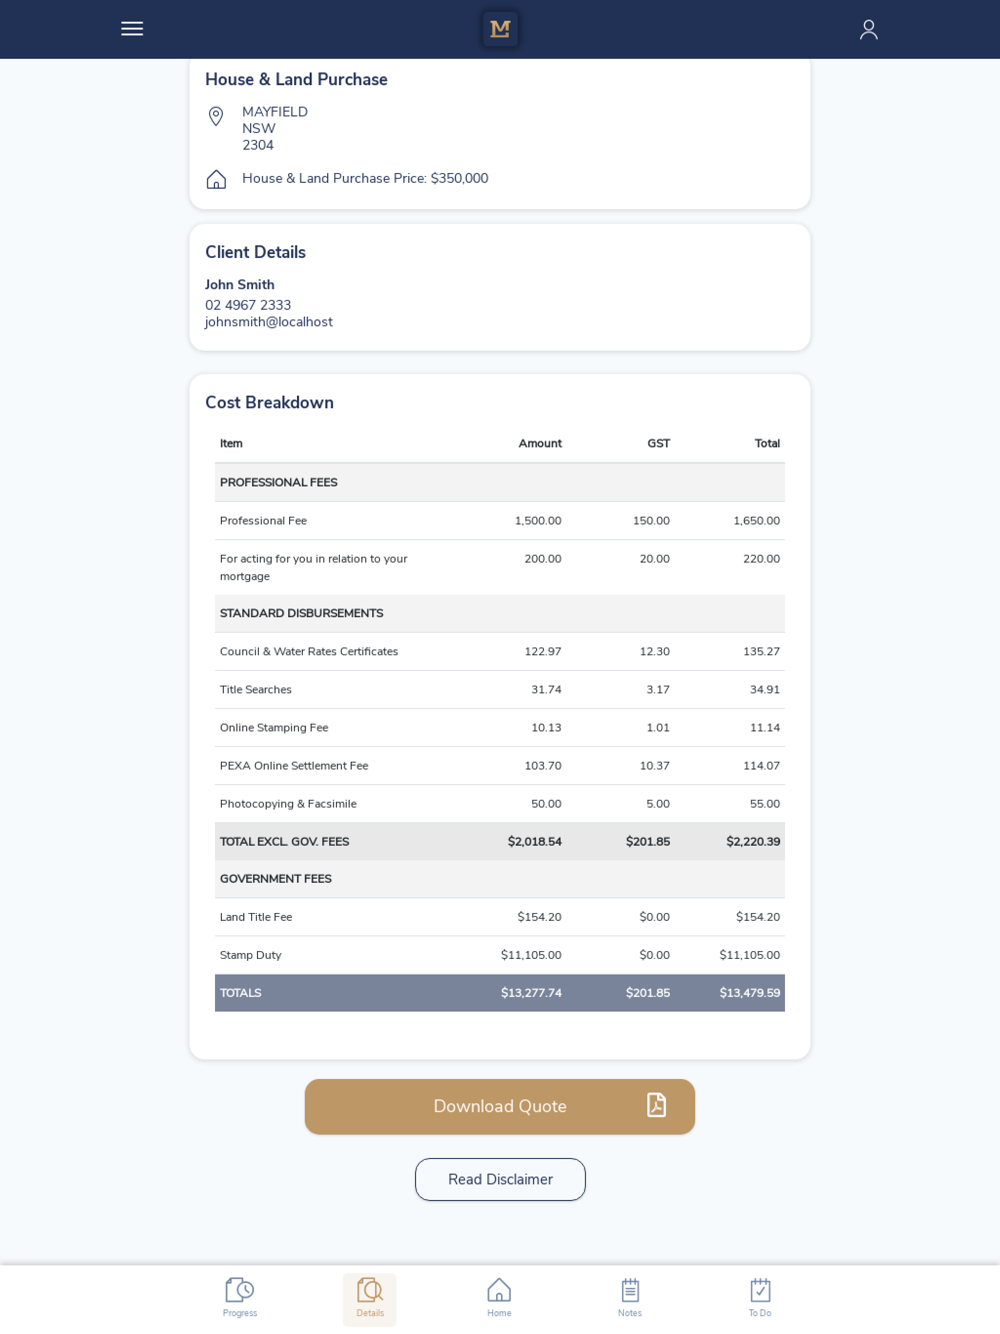1000x1334 pixels.
Task: Click the Title Searches row label
Action: (256, 689)
